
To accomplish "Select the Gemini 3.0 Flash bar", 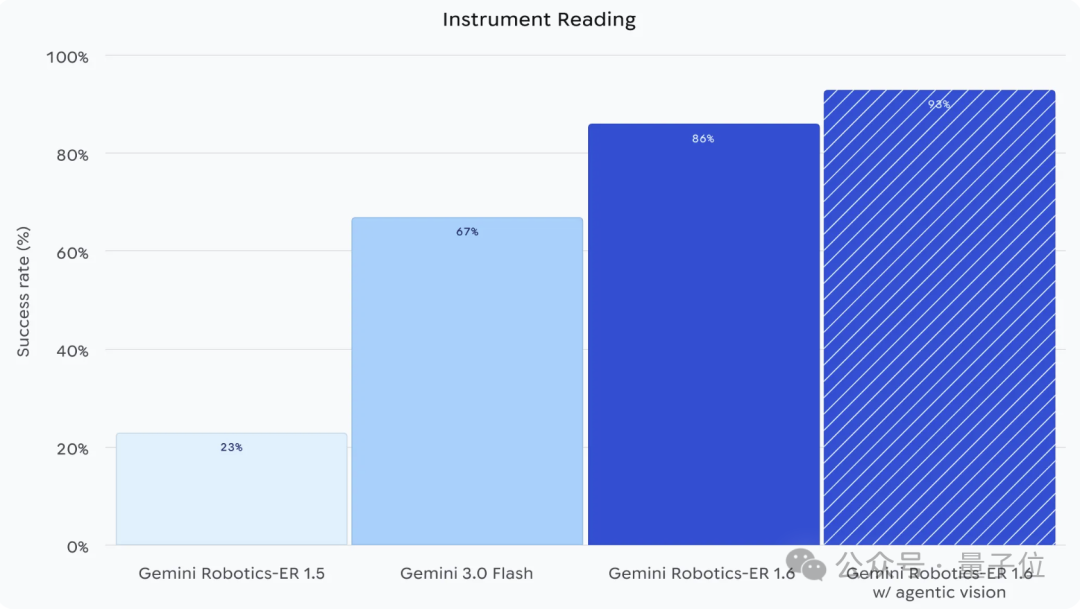I will [467, 400].
